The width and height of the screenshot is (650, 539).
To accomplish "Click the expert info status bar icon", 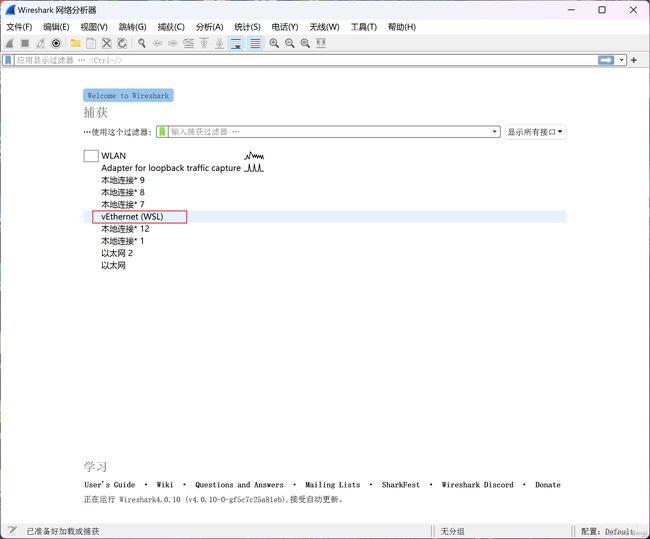I will point(12,530).
